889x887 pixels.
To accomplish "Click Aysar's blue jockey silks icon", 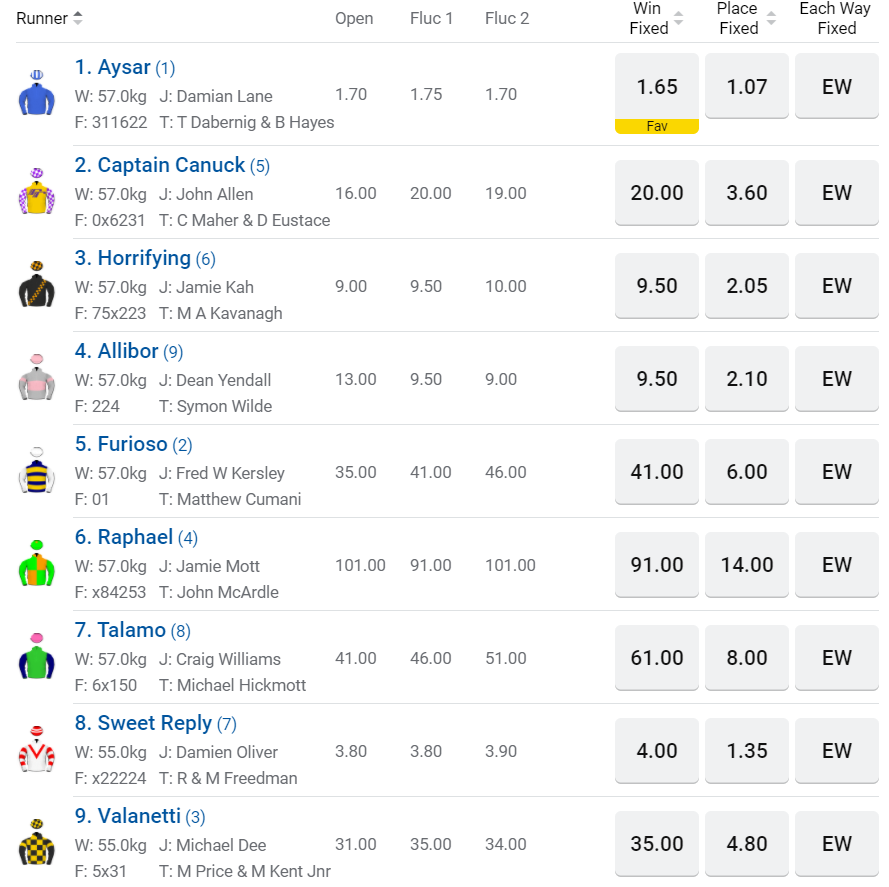I will click(37, 94).
